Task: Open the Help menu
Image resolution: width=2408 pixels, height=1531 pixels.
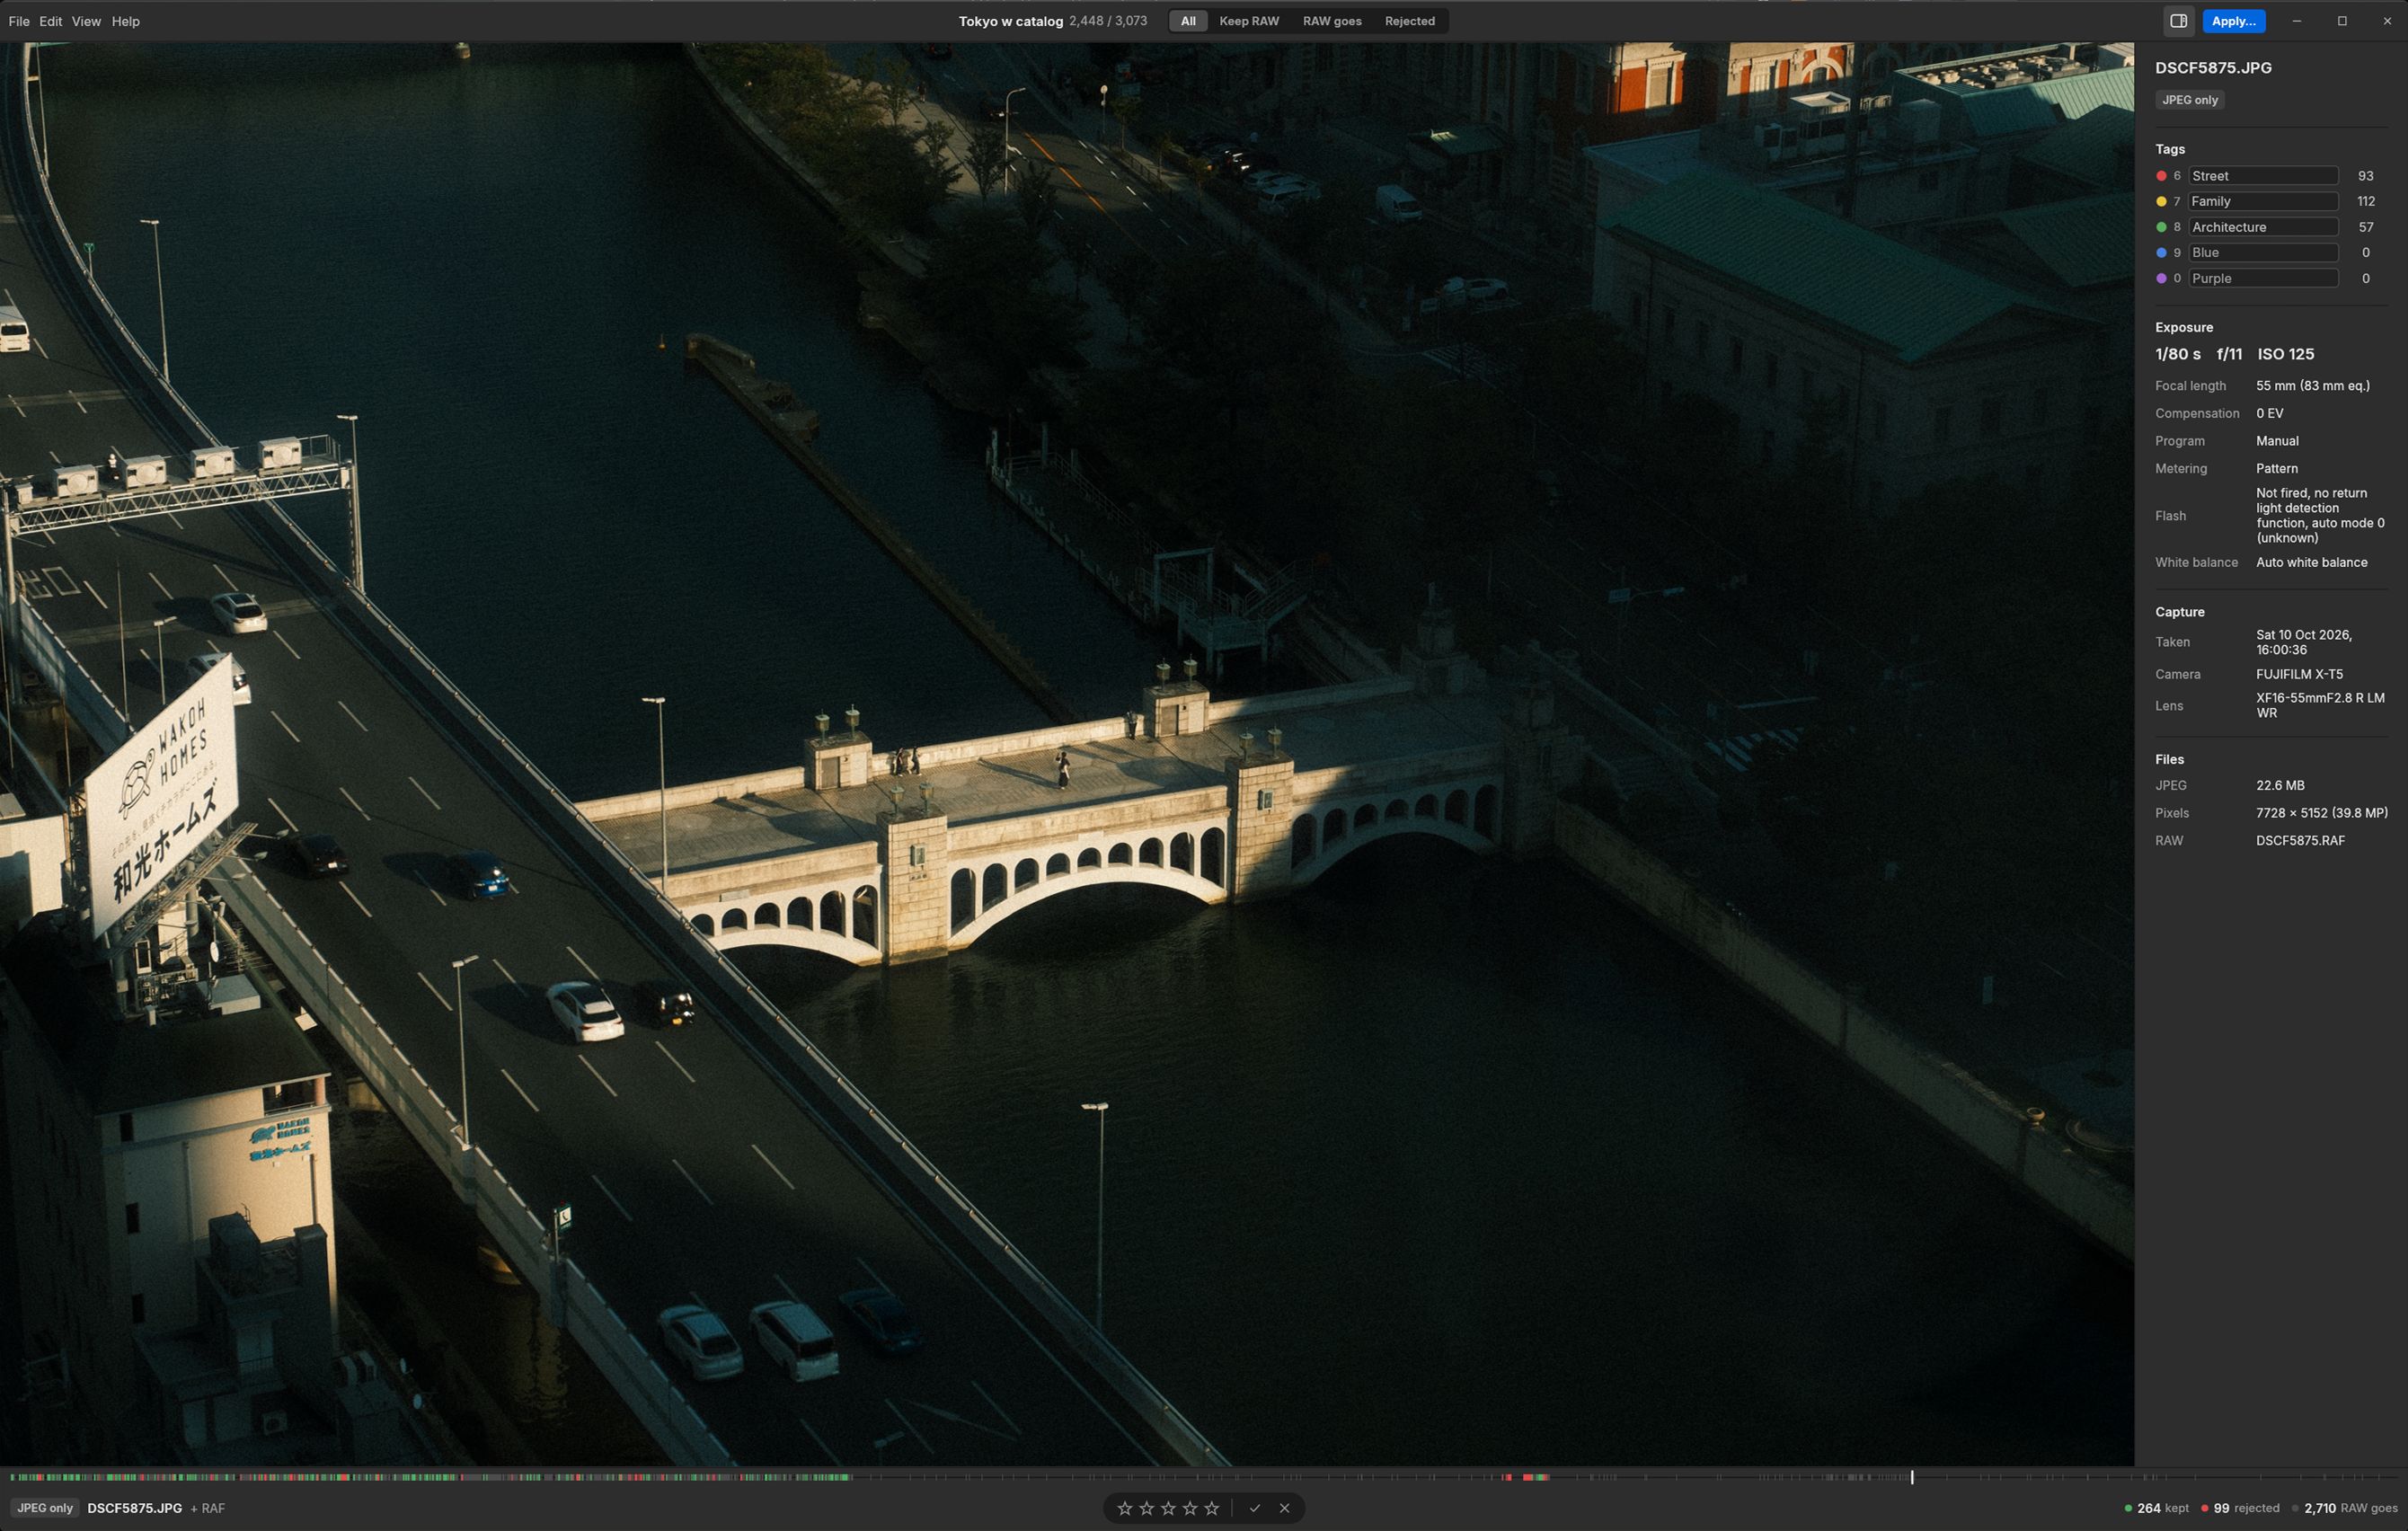Action: (x=126, y=21)
